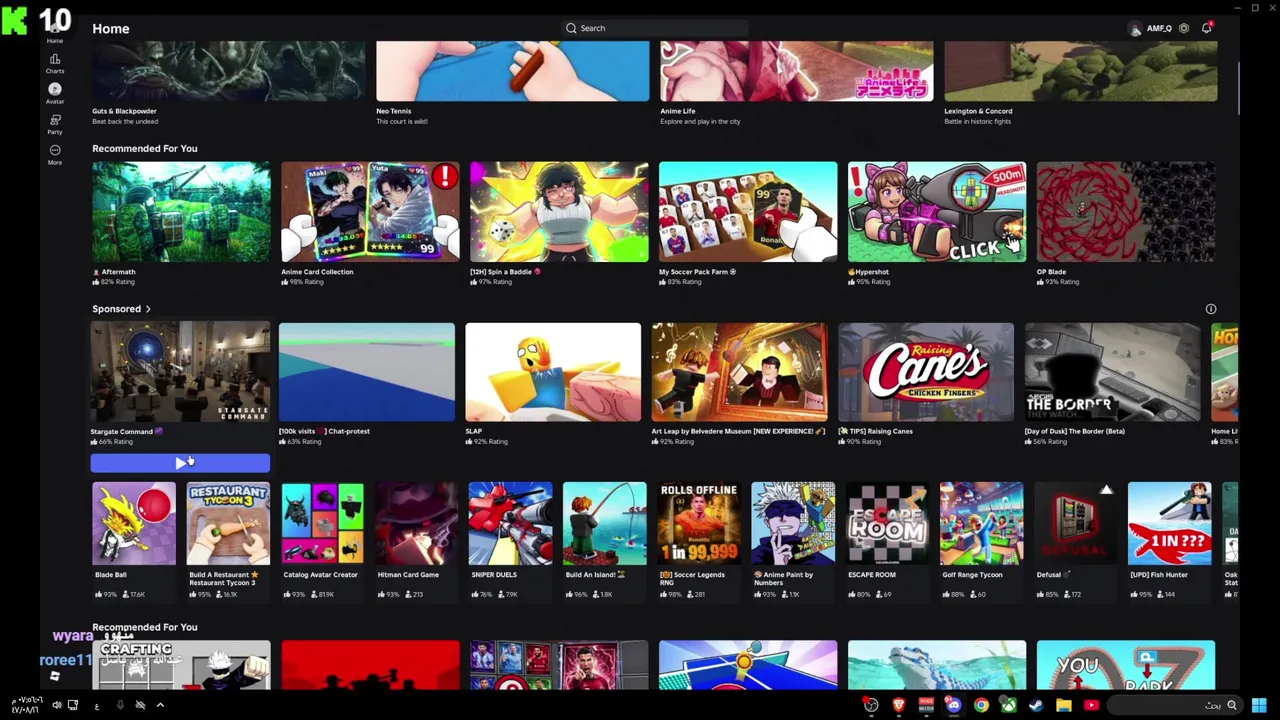Image resolution: width=1280 pixels, height=720 pixels.
Task: Open OBS Studio from the taskbar
Action: [x=872, y=705]
